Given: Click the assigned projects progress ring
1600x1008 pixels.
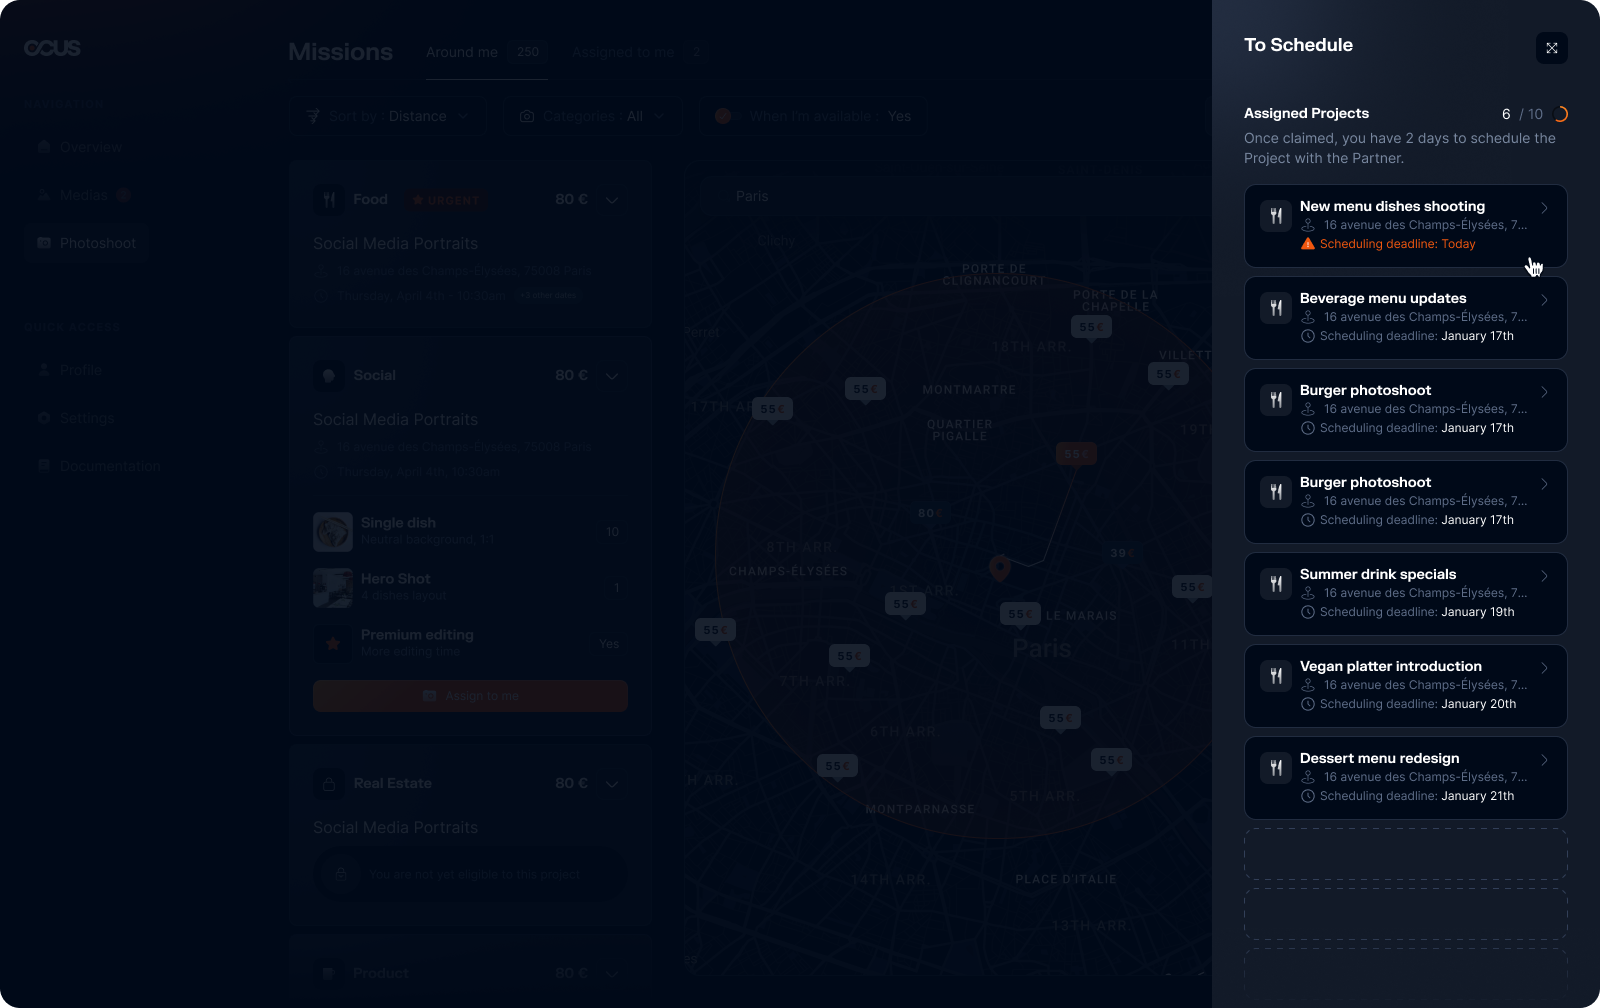Looking at the screenshot, I should (x=1559, y=114).
